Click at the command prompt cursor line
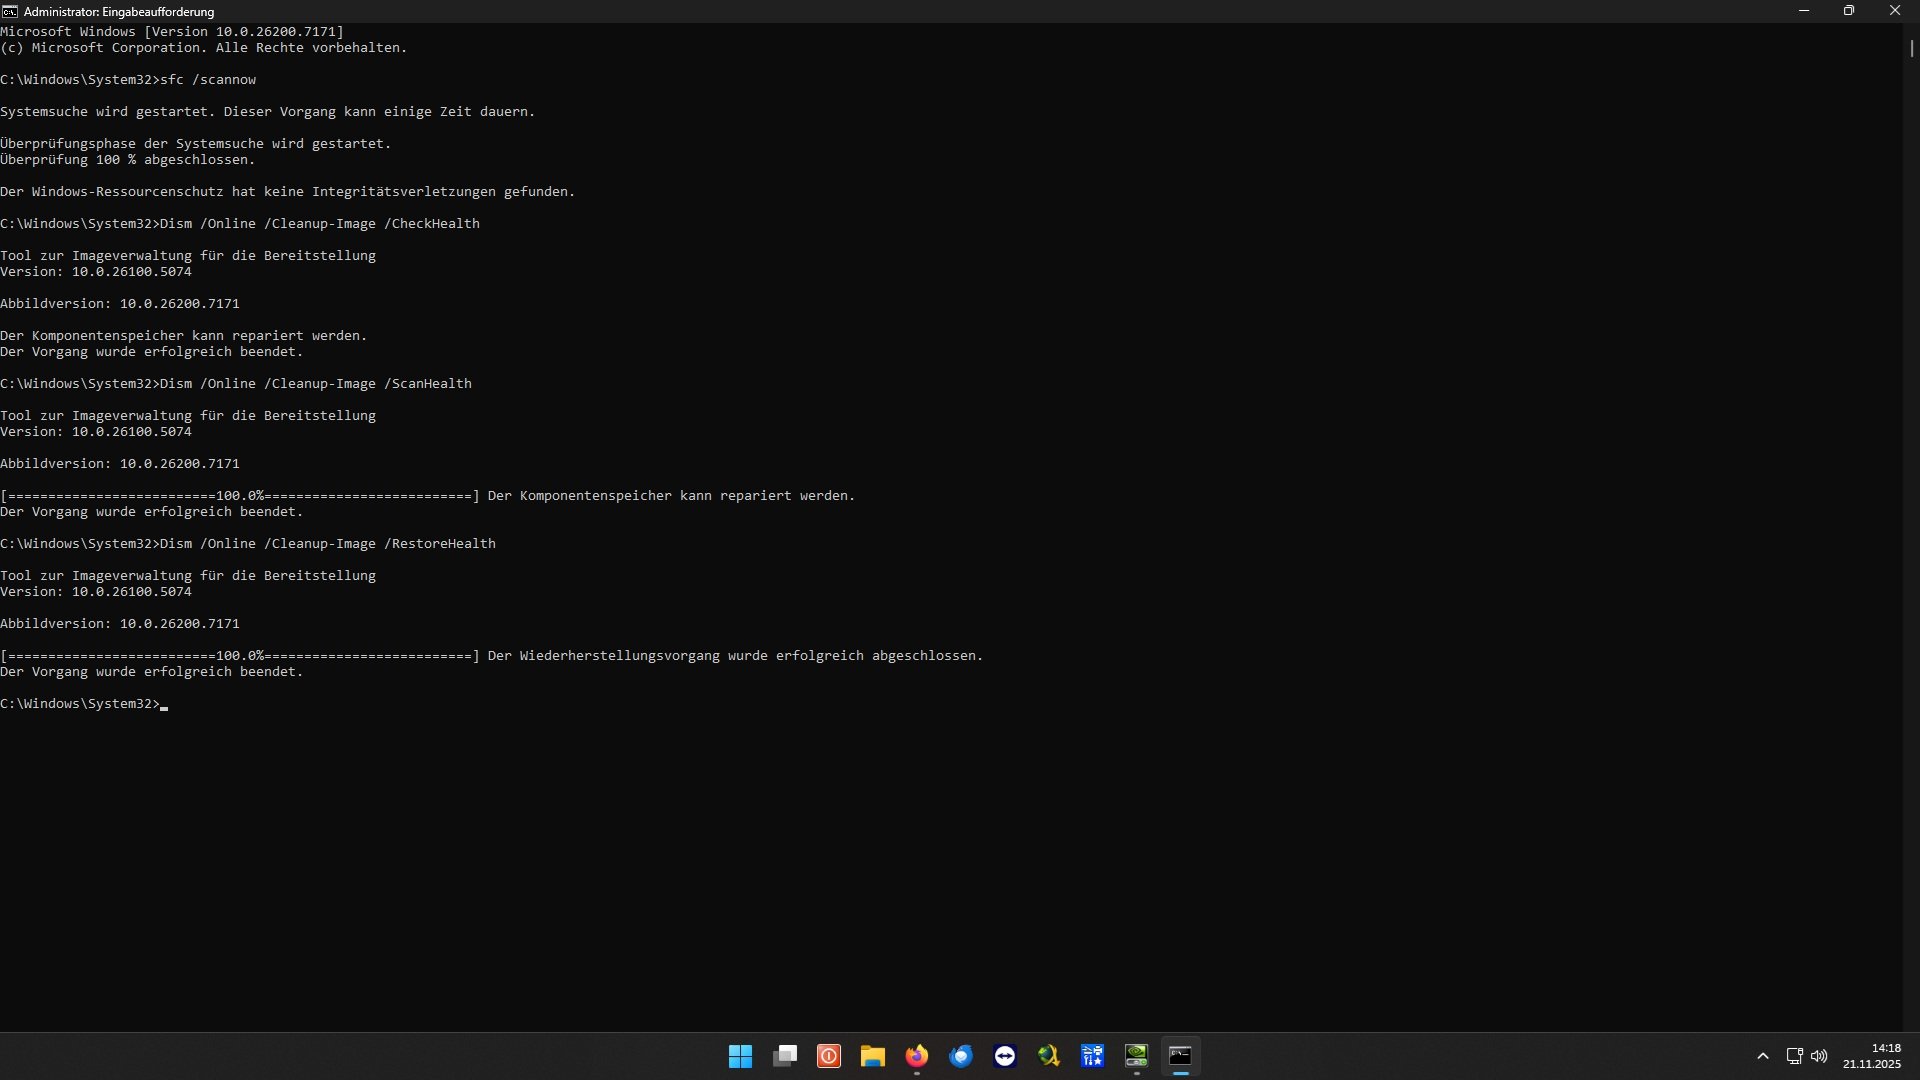 [x=165, y=704]
